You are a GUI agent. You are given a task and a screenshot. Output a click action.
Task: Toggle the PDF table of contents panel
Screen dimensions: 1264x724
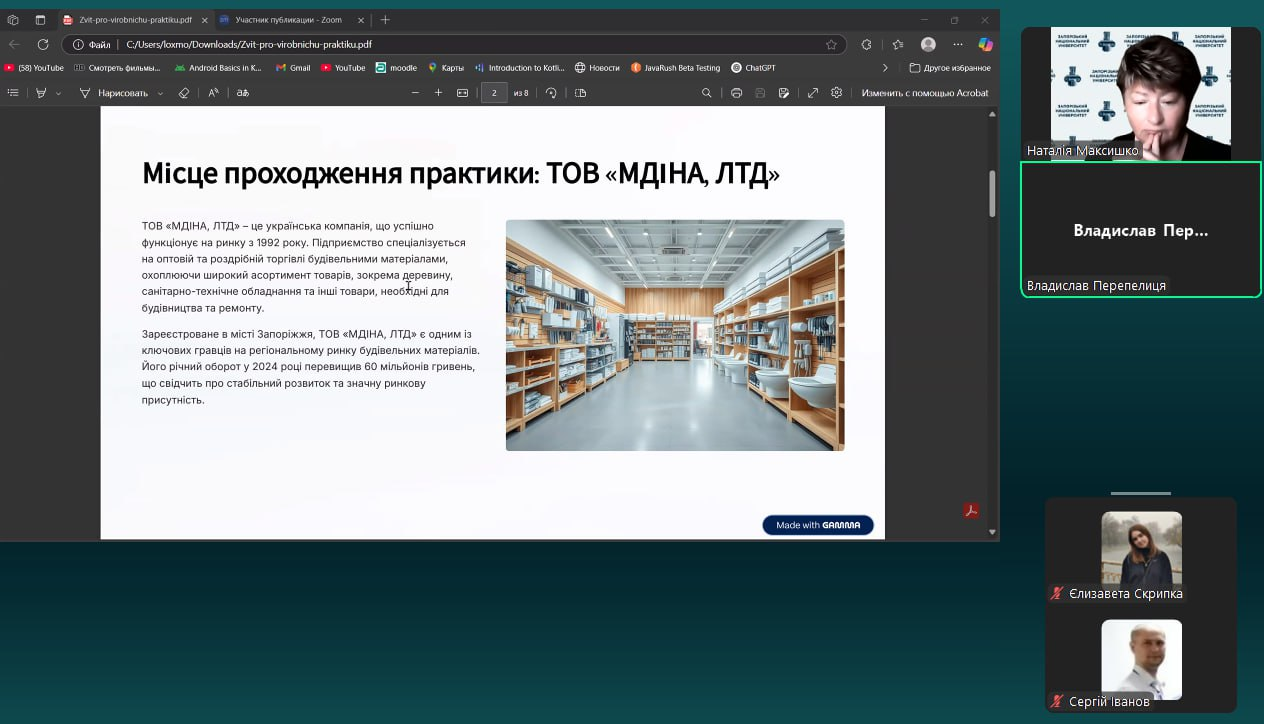coord(13,93)
